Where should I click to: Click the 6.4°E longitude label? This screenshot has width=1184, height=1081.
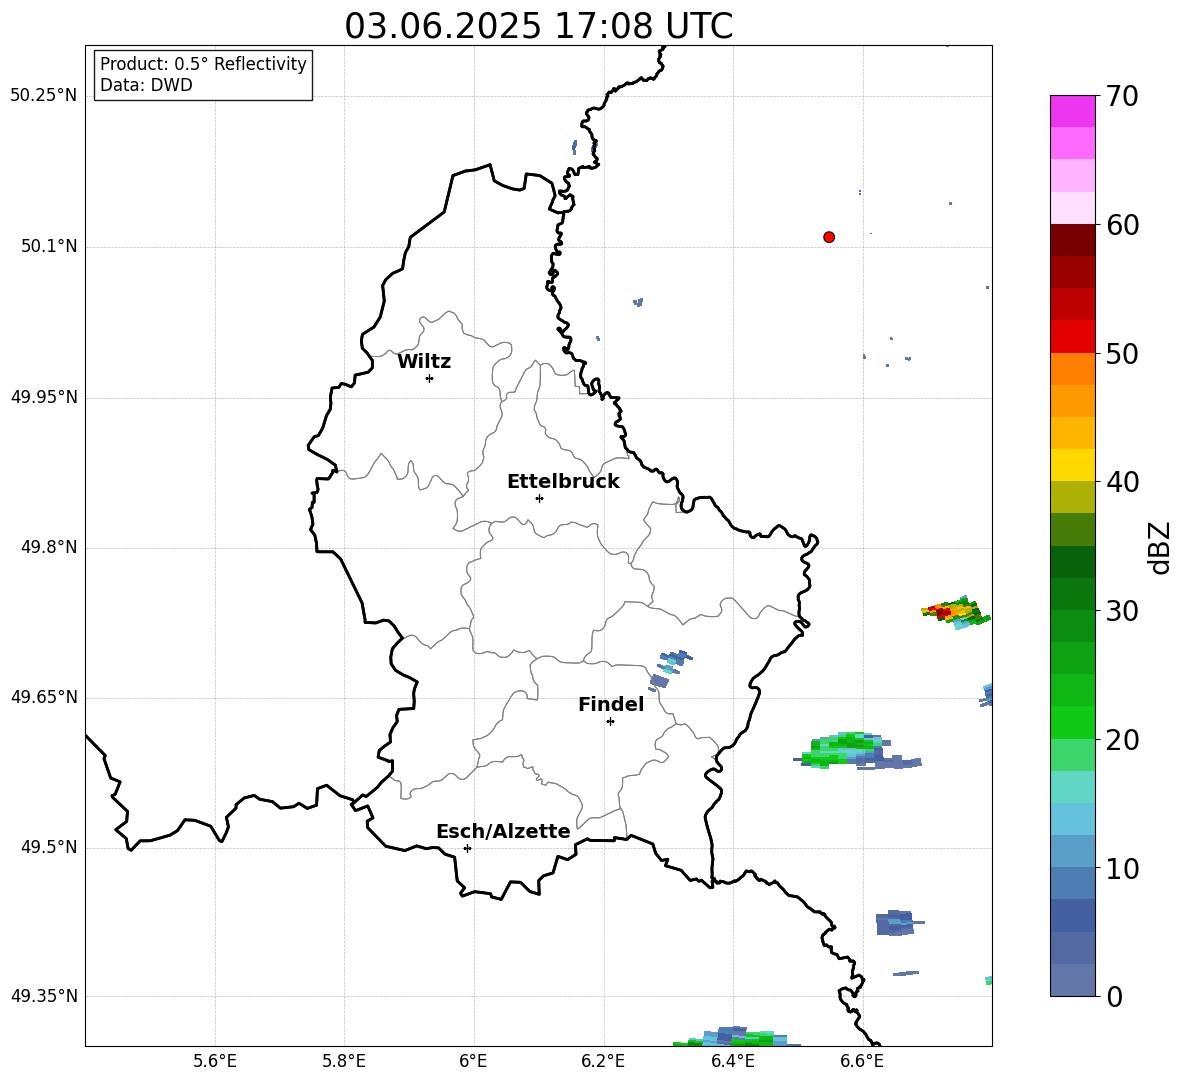(x=732, y=1061)
